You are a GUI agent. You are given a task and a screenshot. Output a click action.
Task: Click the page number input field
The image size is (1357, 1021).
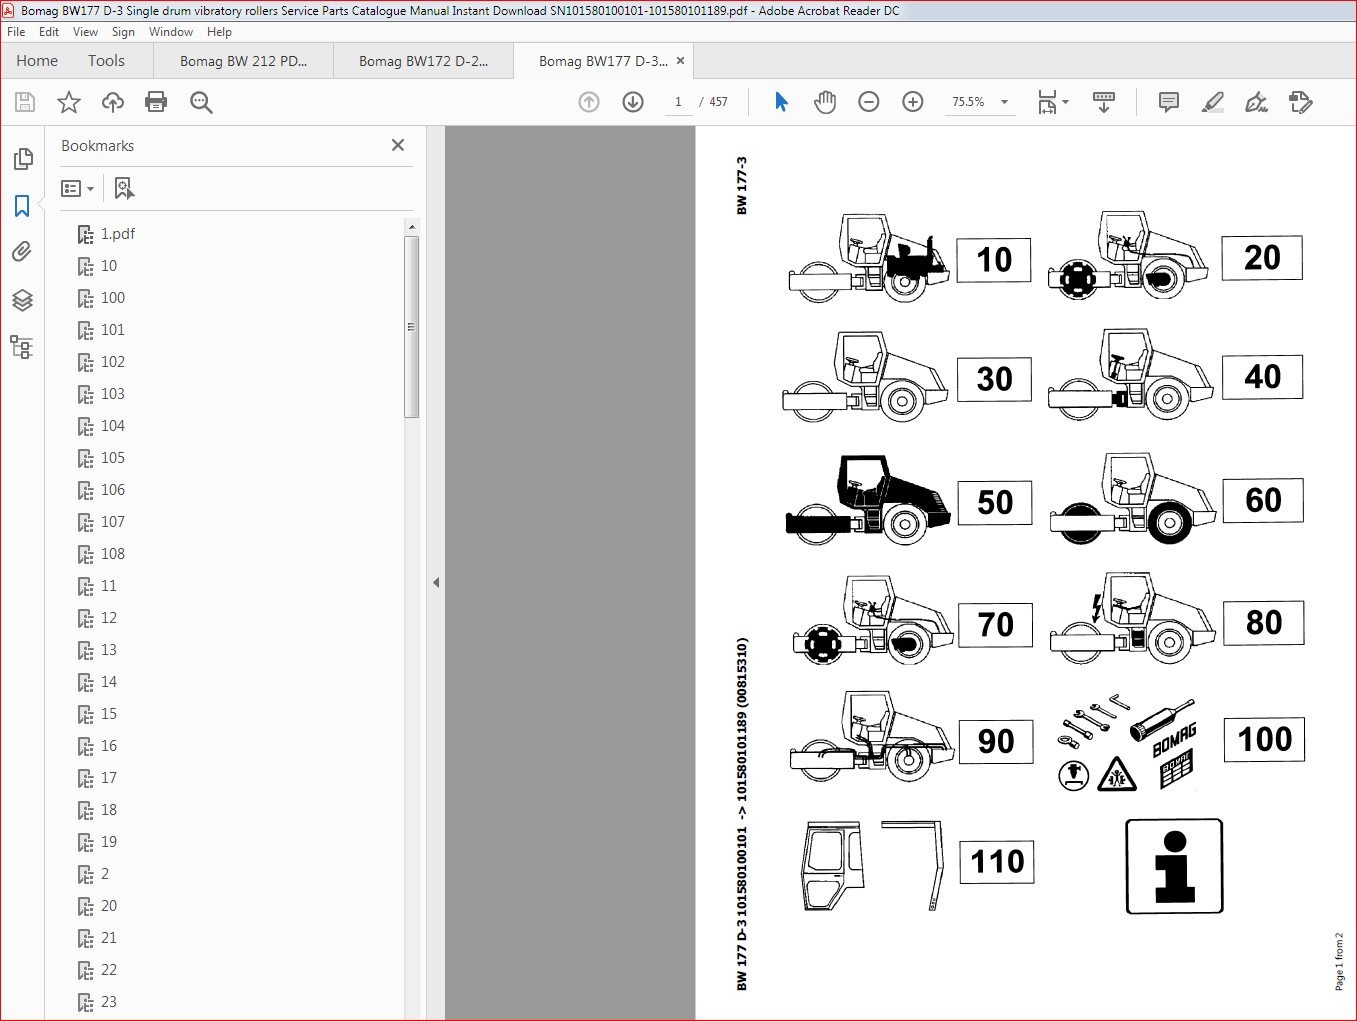678,102
